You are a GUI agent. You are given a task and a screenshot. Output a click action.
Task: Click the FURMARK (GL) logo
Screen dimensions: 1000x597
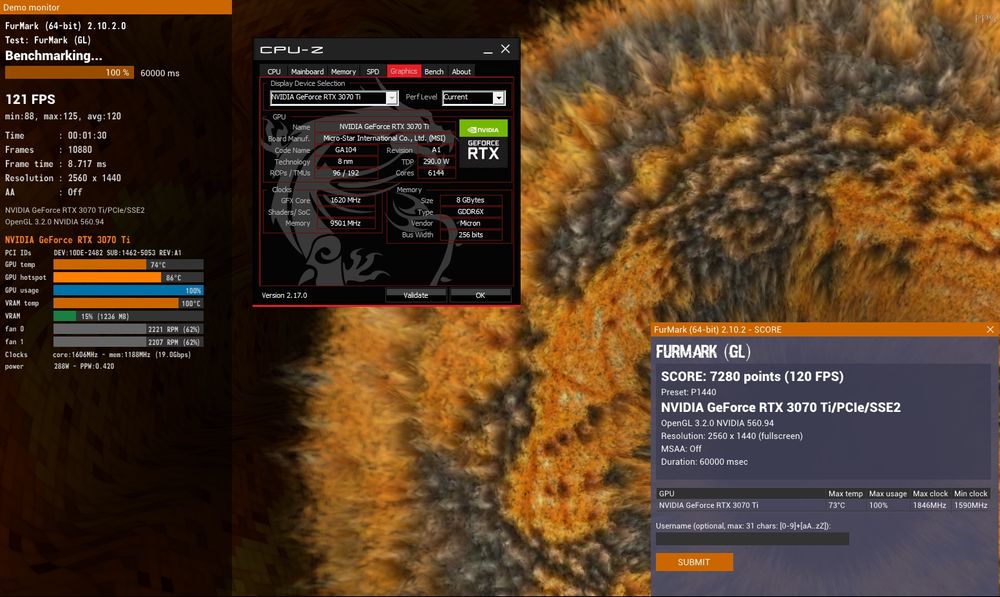pos(703,351)
